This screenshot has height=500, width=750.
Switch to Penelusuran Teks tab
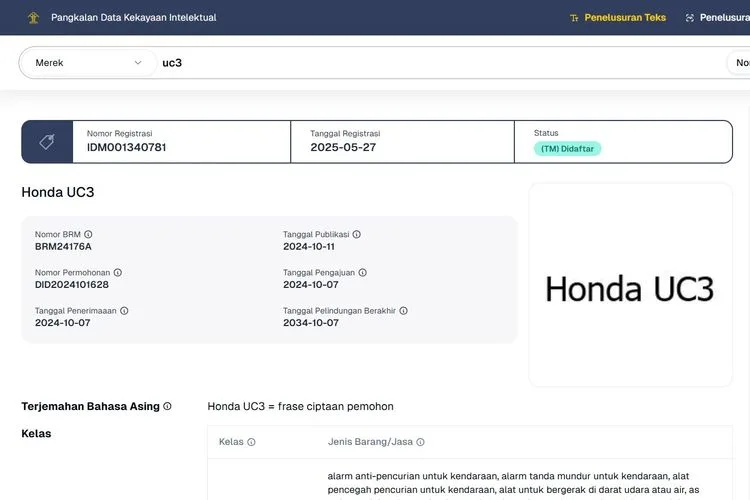(617, 17)
